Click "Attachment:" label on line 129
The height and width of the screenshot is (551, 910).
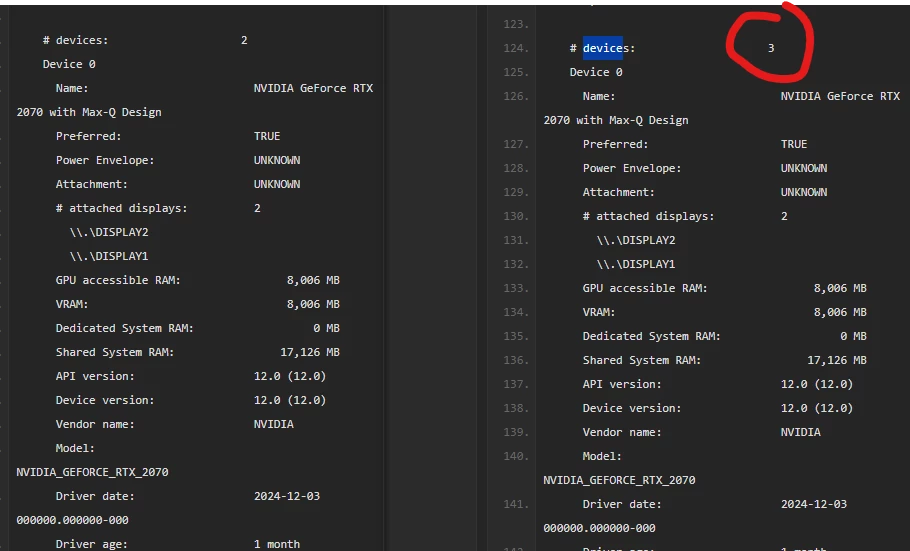tap(619, 192)
